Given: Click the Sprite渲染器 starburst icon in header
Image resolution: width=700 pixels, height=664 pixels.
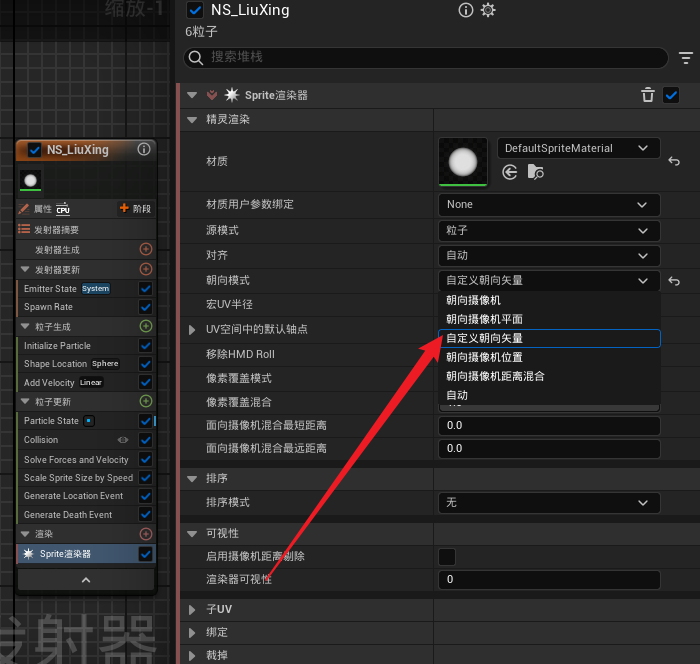Looking at the screenshot, I should pyautogui.click(x=232, y=95).
